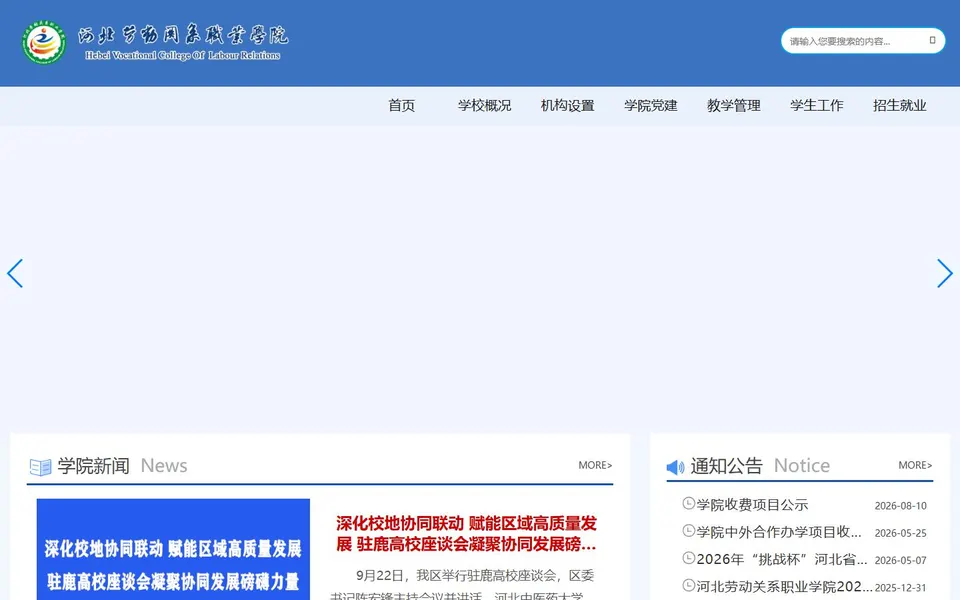Click clock icon beside 学院中外合作办学项目收
This screenshot has height=600, width=960.
688,531
